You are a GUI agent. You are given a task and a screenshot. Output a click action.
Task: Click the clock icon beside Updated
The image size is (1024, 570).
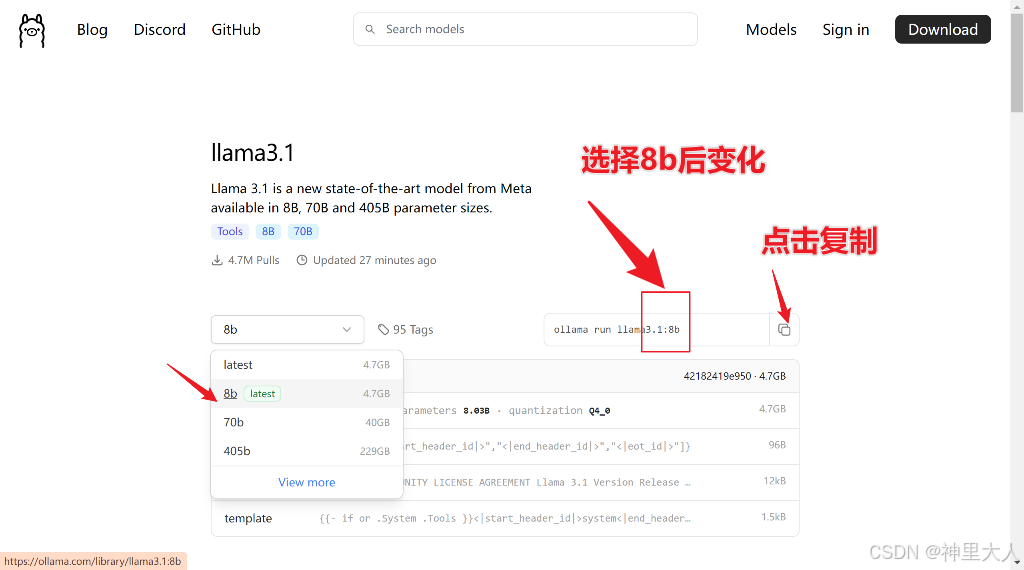302,261
